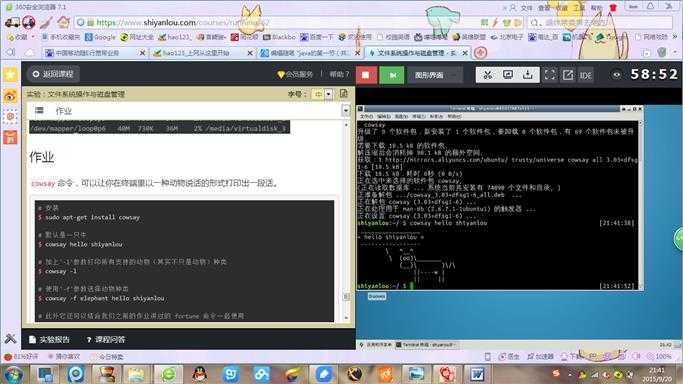Image resolution: width=683 pixels, height=384 pixels.
Task: Click the document icon beside font size
Action: click(344, 94)
